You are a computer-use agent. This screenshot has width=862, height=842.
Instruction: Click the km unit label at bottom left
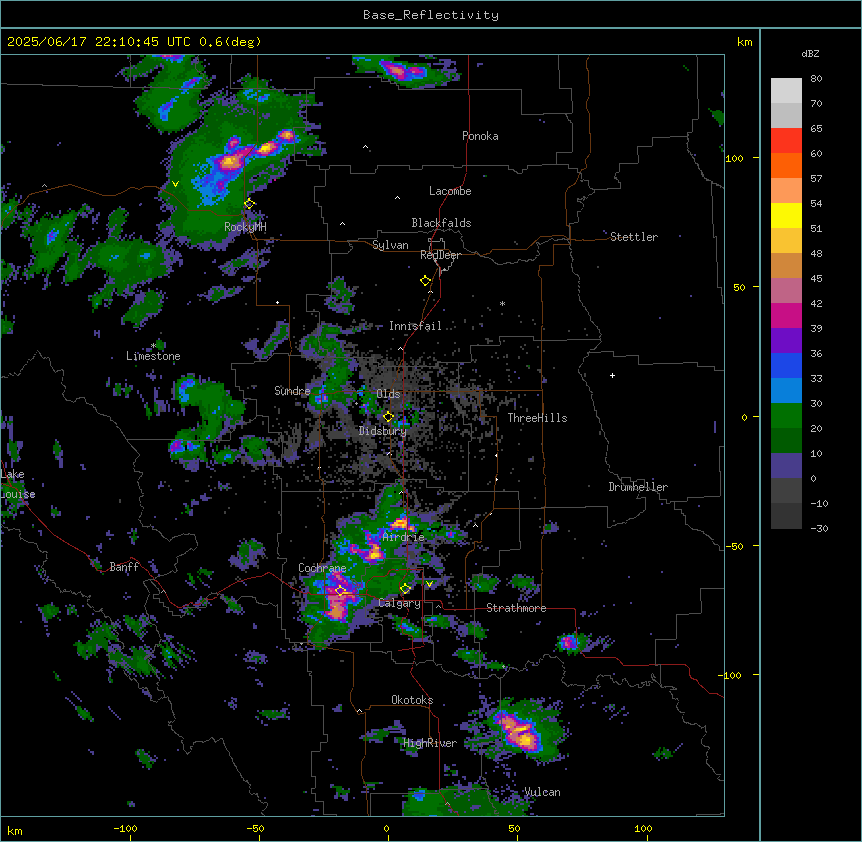(15, 830)
